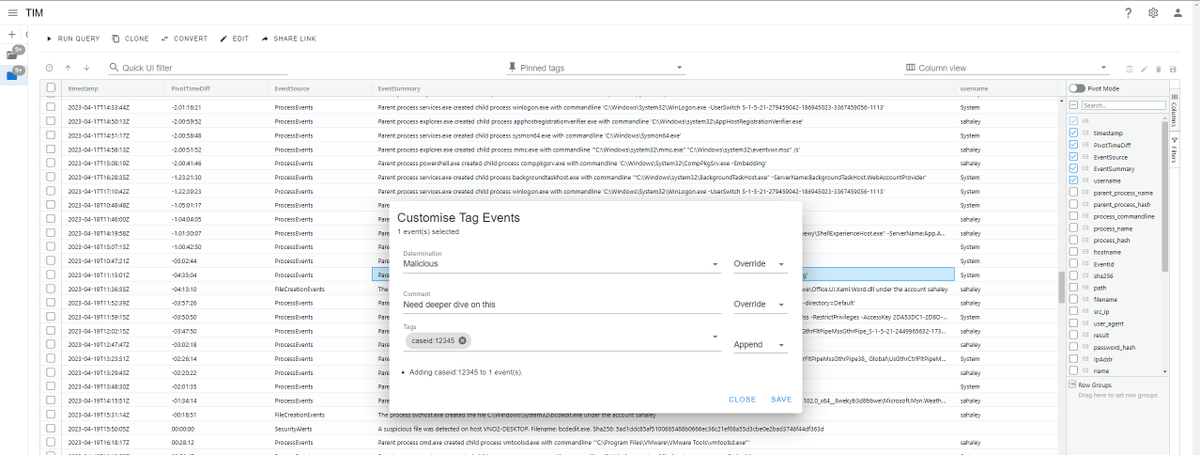Click Edit in the toolbar
Viewport: 1200px width, 455px height.
click(x=234, y=38)
